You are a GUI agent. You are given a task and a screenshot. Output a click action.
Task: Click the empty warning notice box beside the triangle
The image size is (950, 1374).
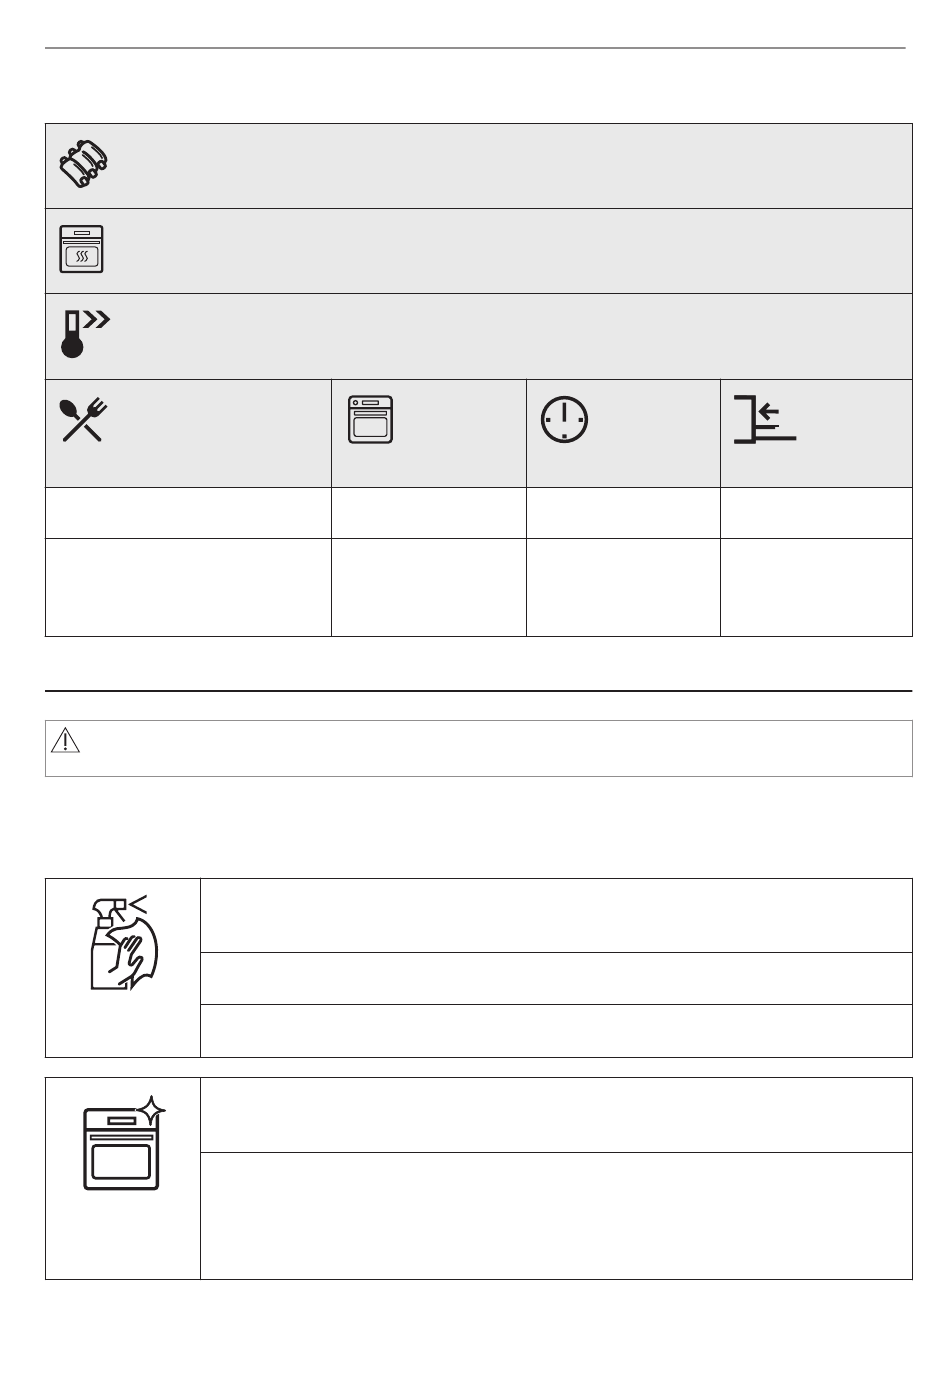(x=479, y=748)
